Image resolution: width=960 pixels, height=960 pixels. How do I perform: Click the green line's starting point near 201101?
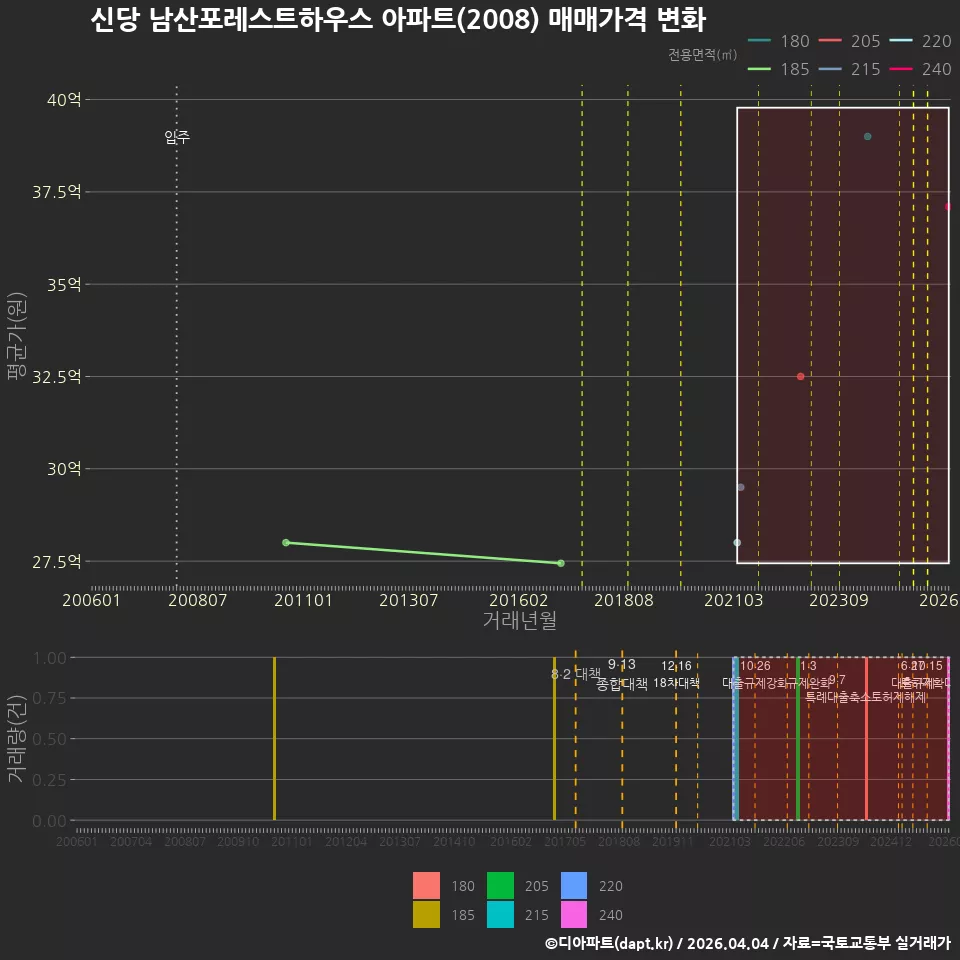click(286, 542)
